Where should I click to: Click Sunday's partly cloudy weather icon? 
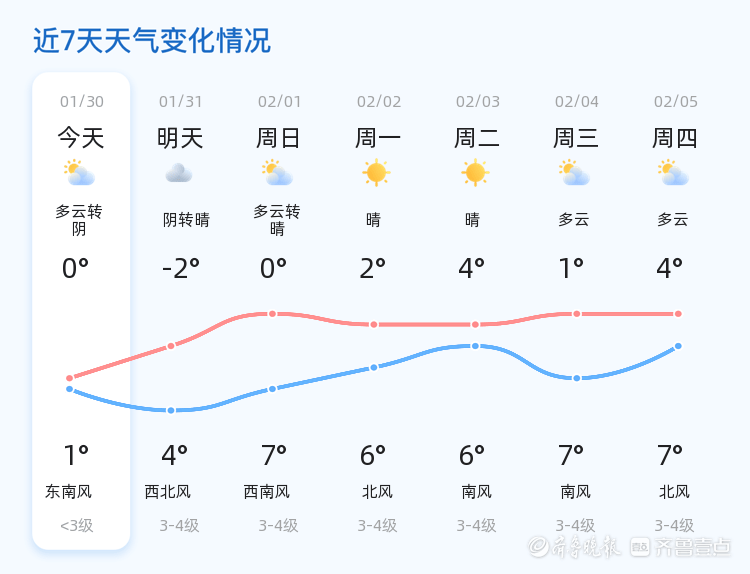coord(277,173)
